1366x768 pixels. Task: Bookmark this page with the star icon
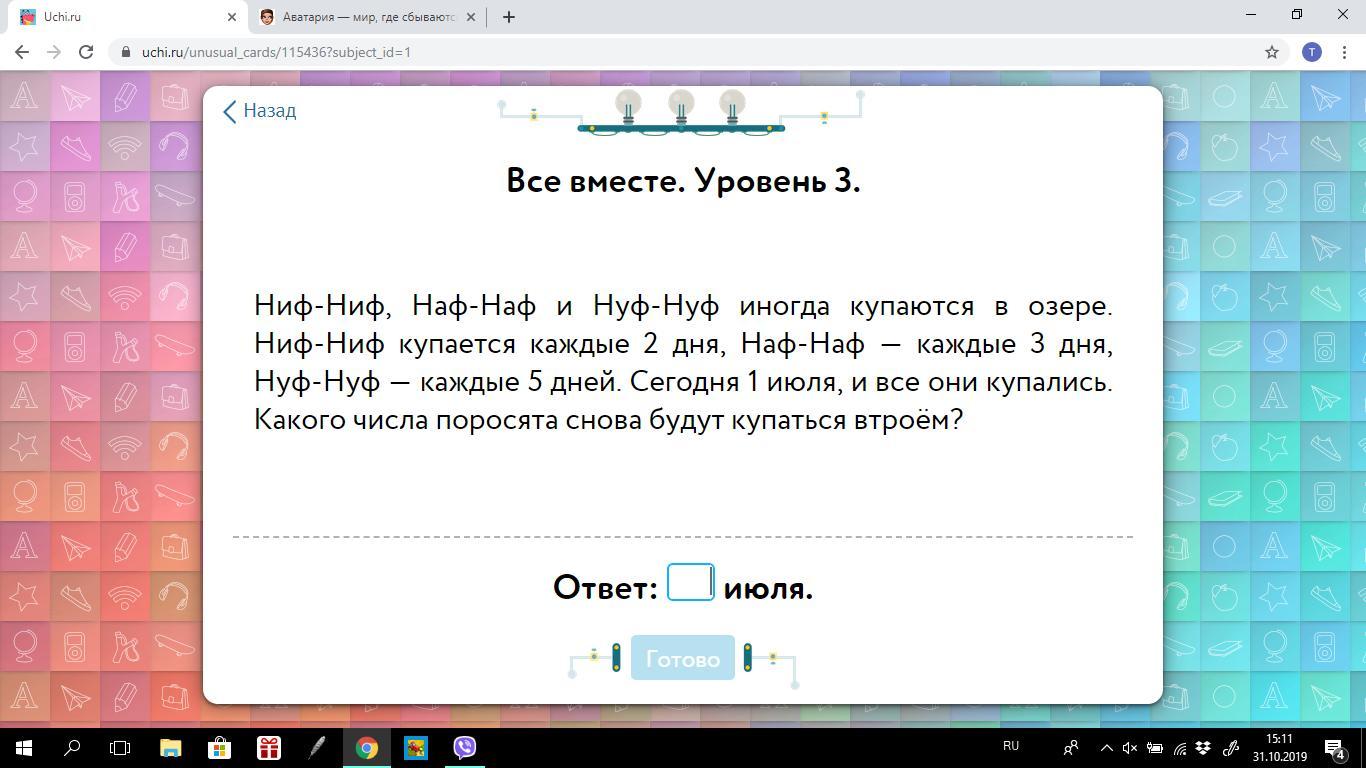click(x=1272, y=52)
